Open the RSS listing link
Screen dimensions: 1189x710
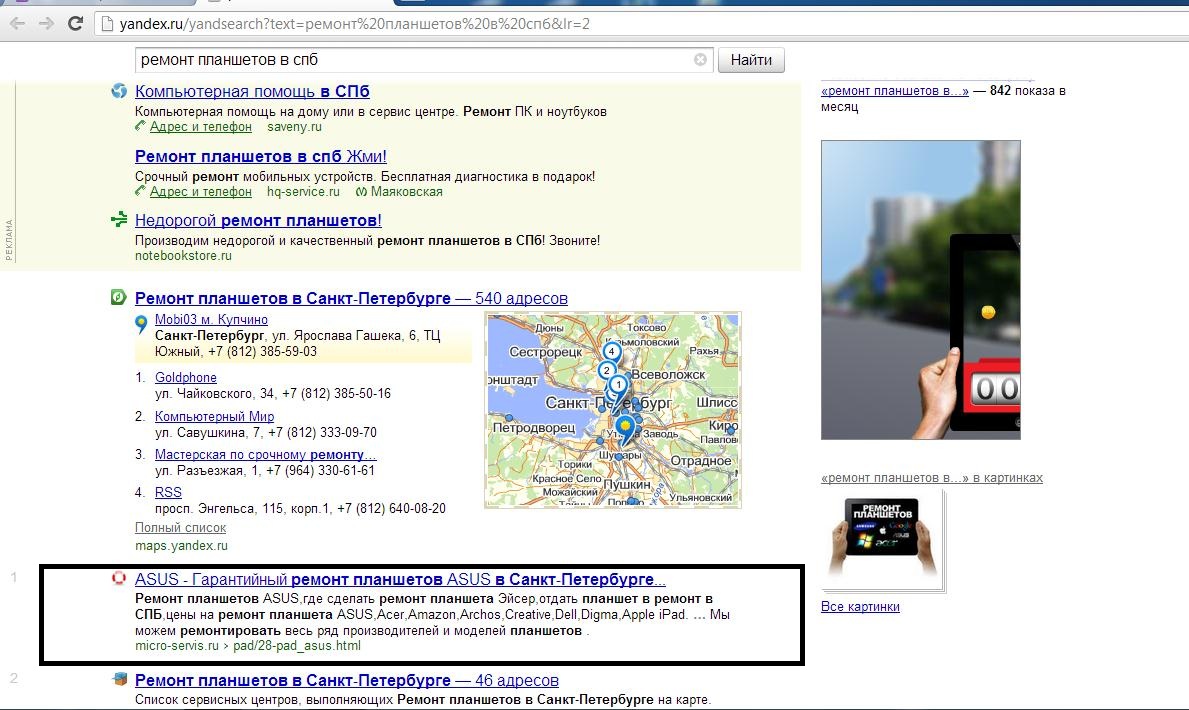168,492
